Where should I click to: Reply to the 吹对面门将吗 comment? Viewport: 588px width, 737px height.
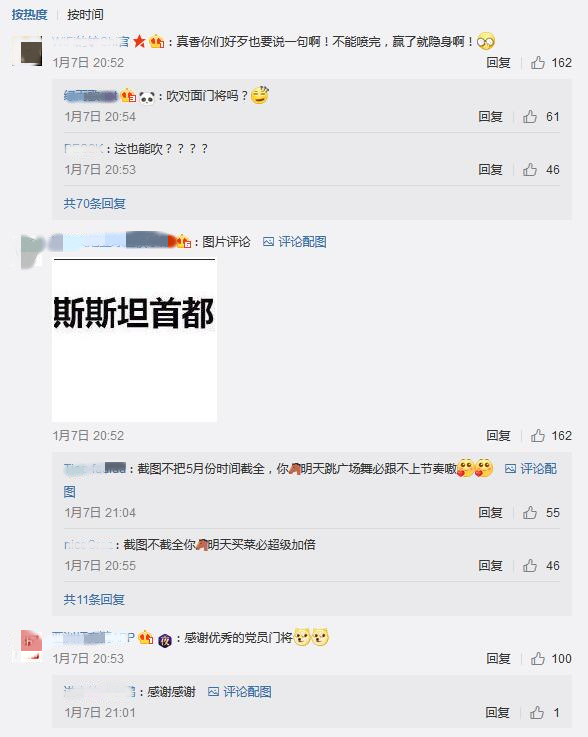click(x=490, y=117)
